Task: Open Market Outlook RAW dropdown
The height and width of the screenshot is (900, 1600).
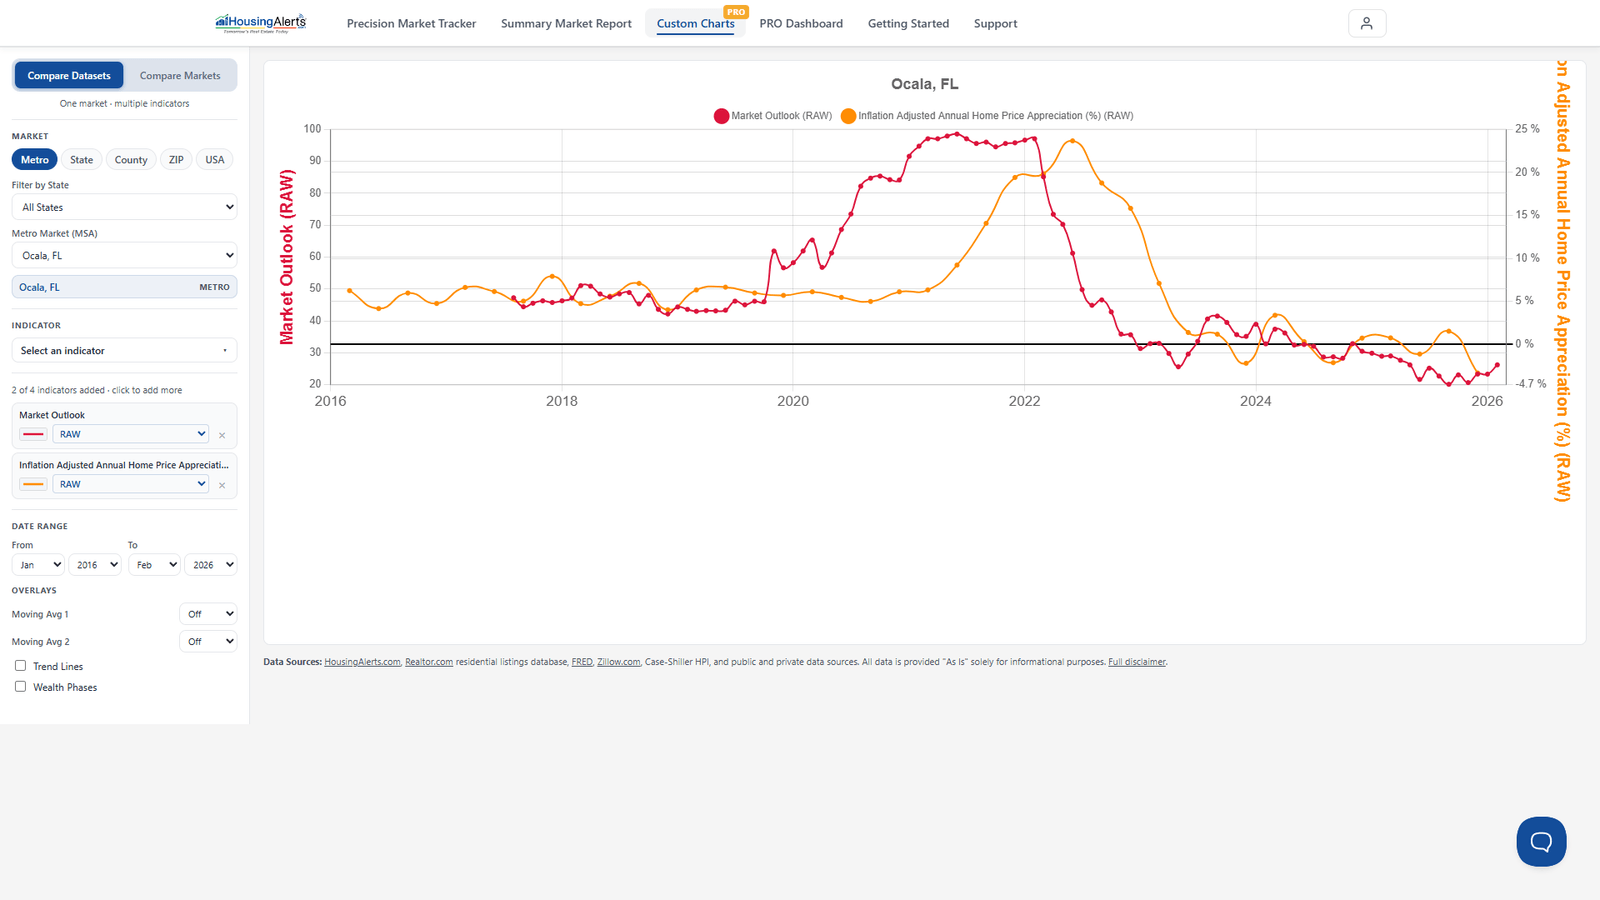Action: (131, 434)
